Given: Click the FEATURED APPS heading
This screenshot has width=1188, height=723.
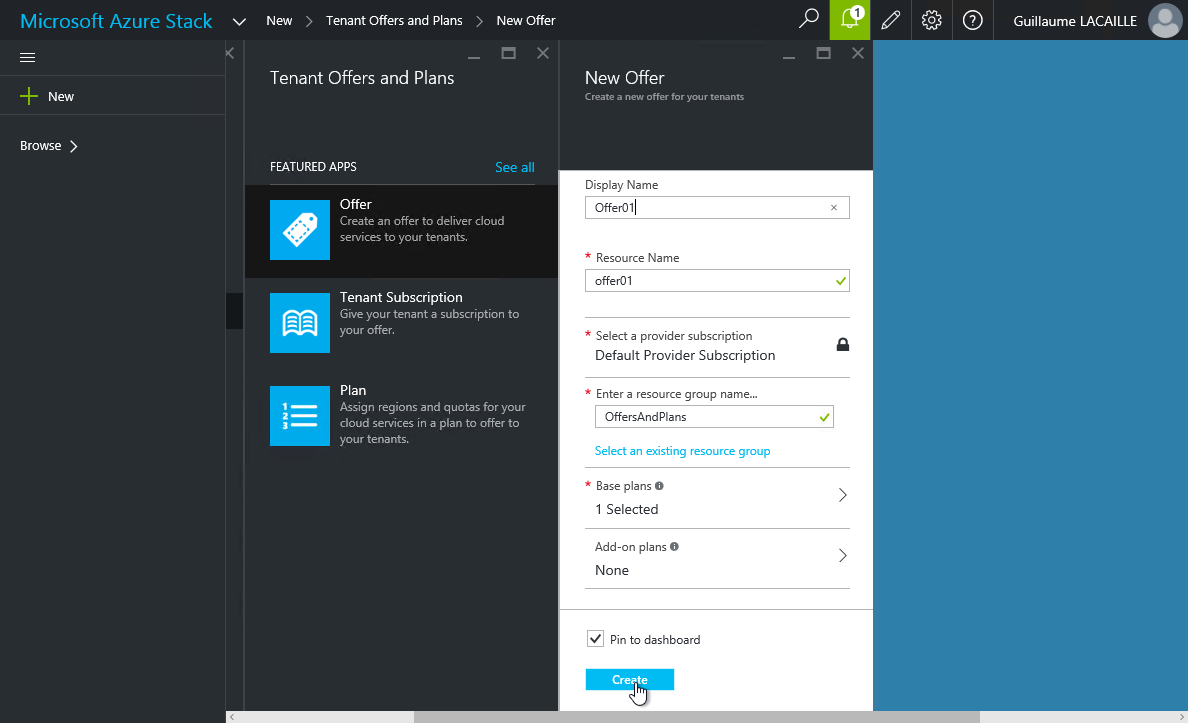Looking at the screenshot, I should click(313, 167).
